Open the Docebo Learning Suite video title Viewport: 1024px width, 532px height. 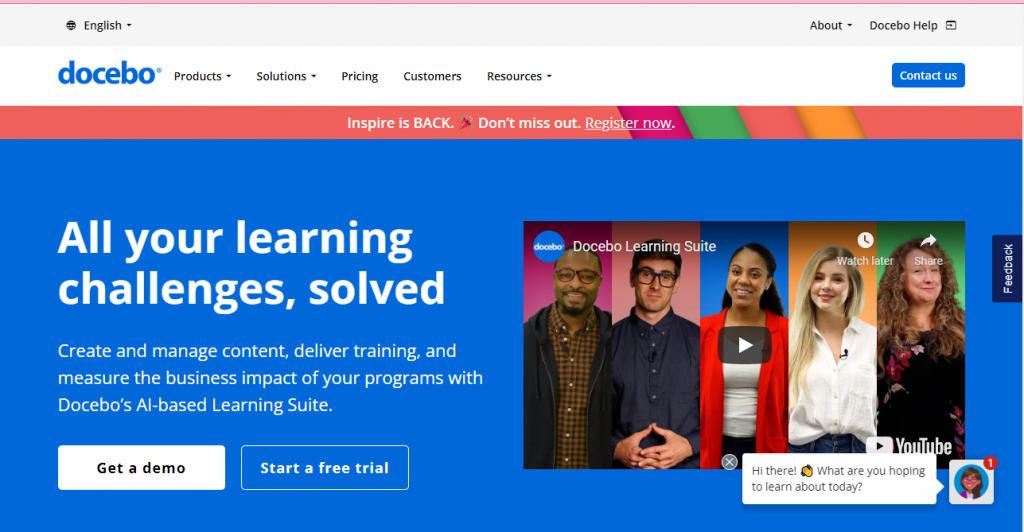tap(644, 246)
